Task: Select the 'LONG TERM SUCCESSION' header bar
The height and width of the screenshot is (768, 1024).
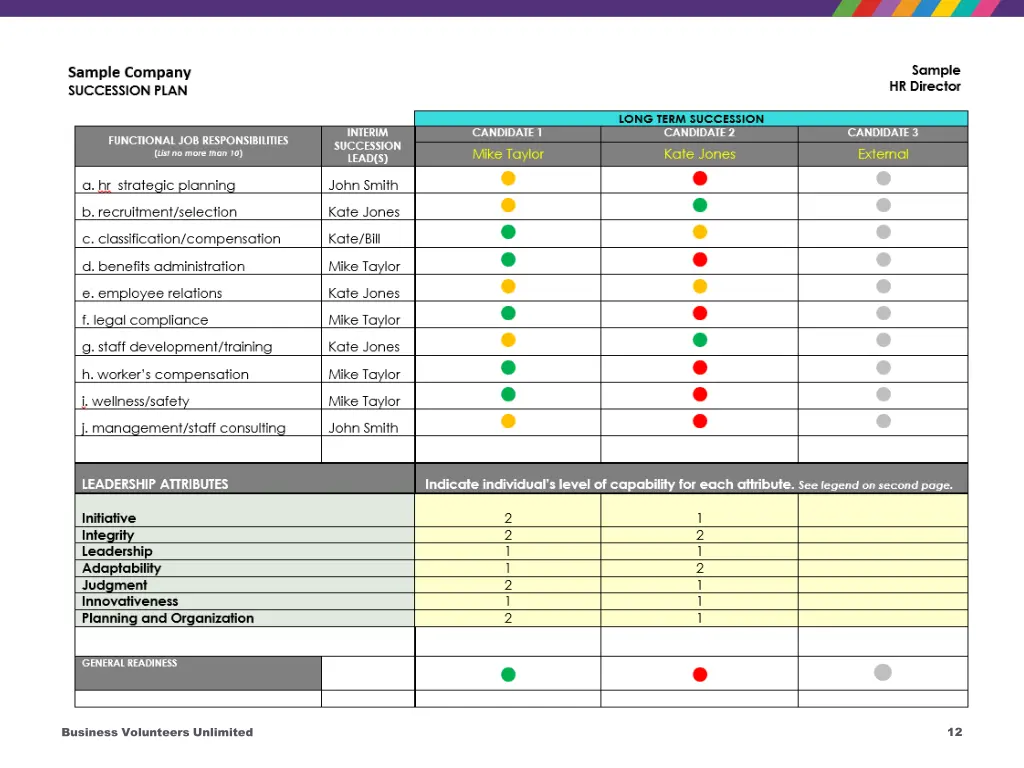Action: 691,118
